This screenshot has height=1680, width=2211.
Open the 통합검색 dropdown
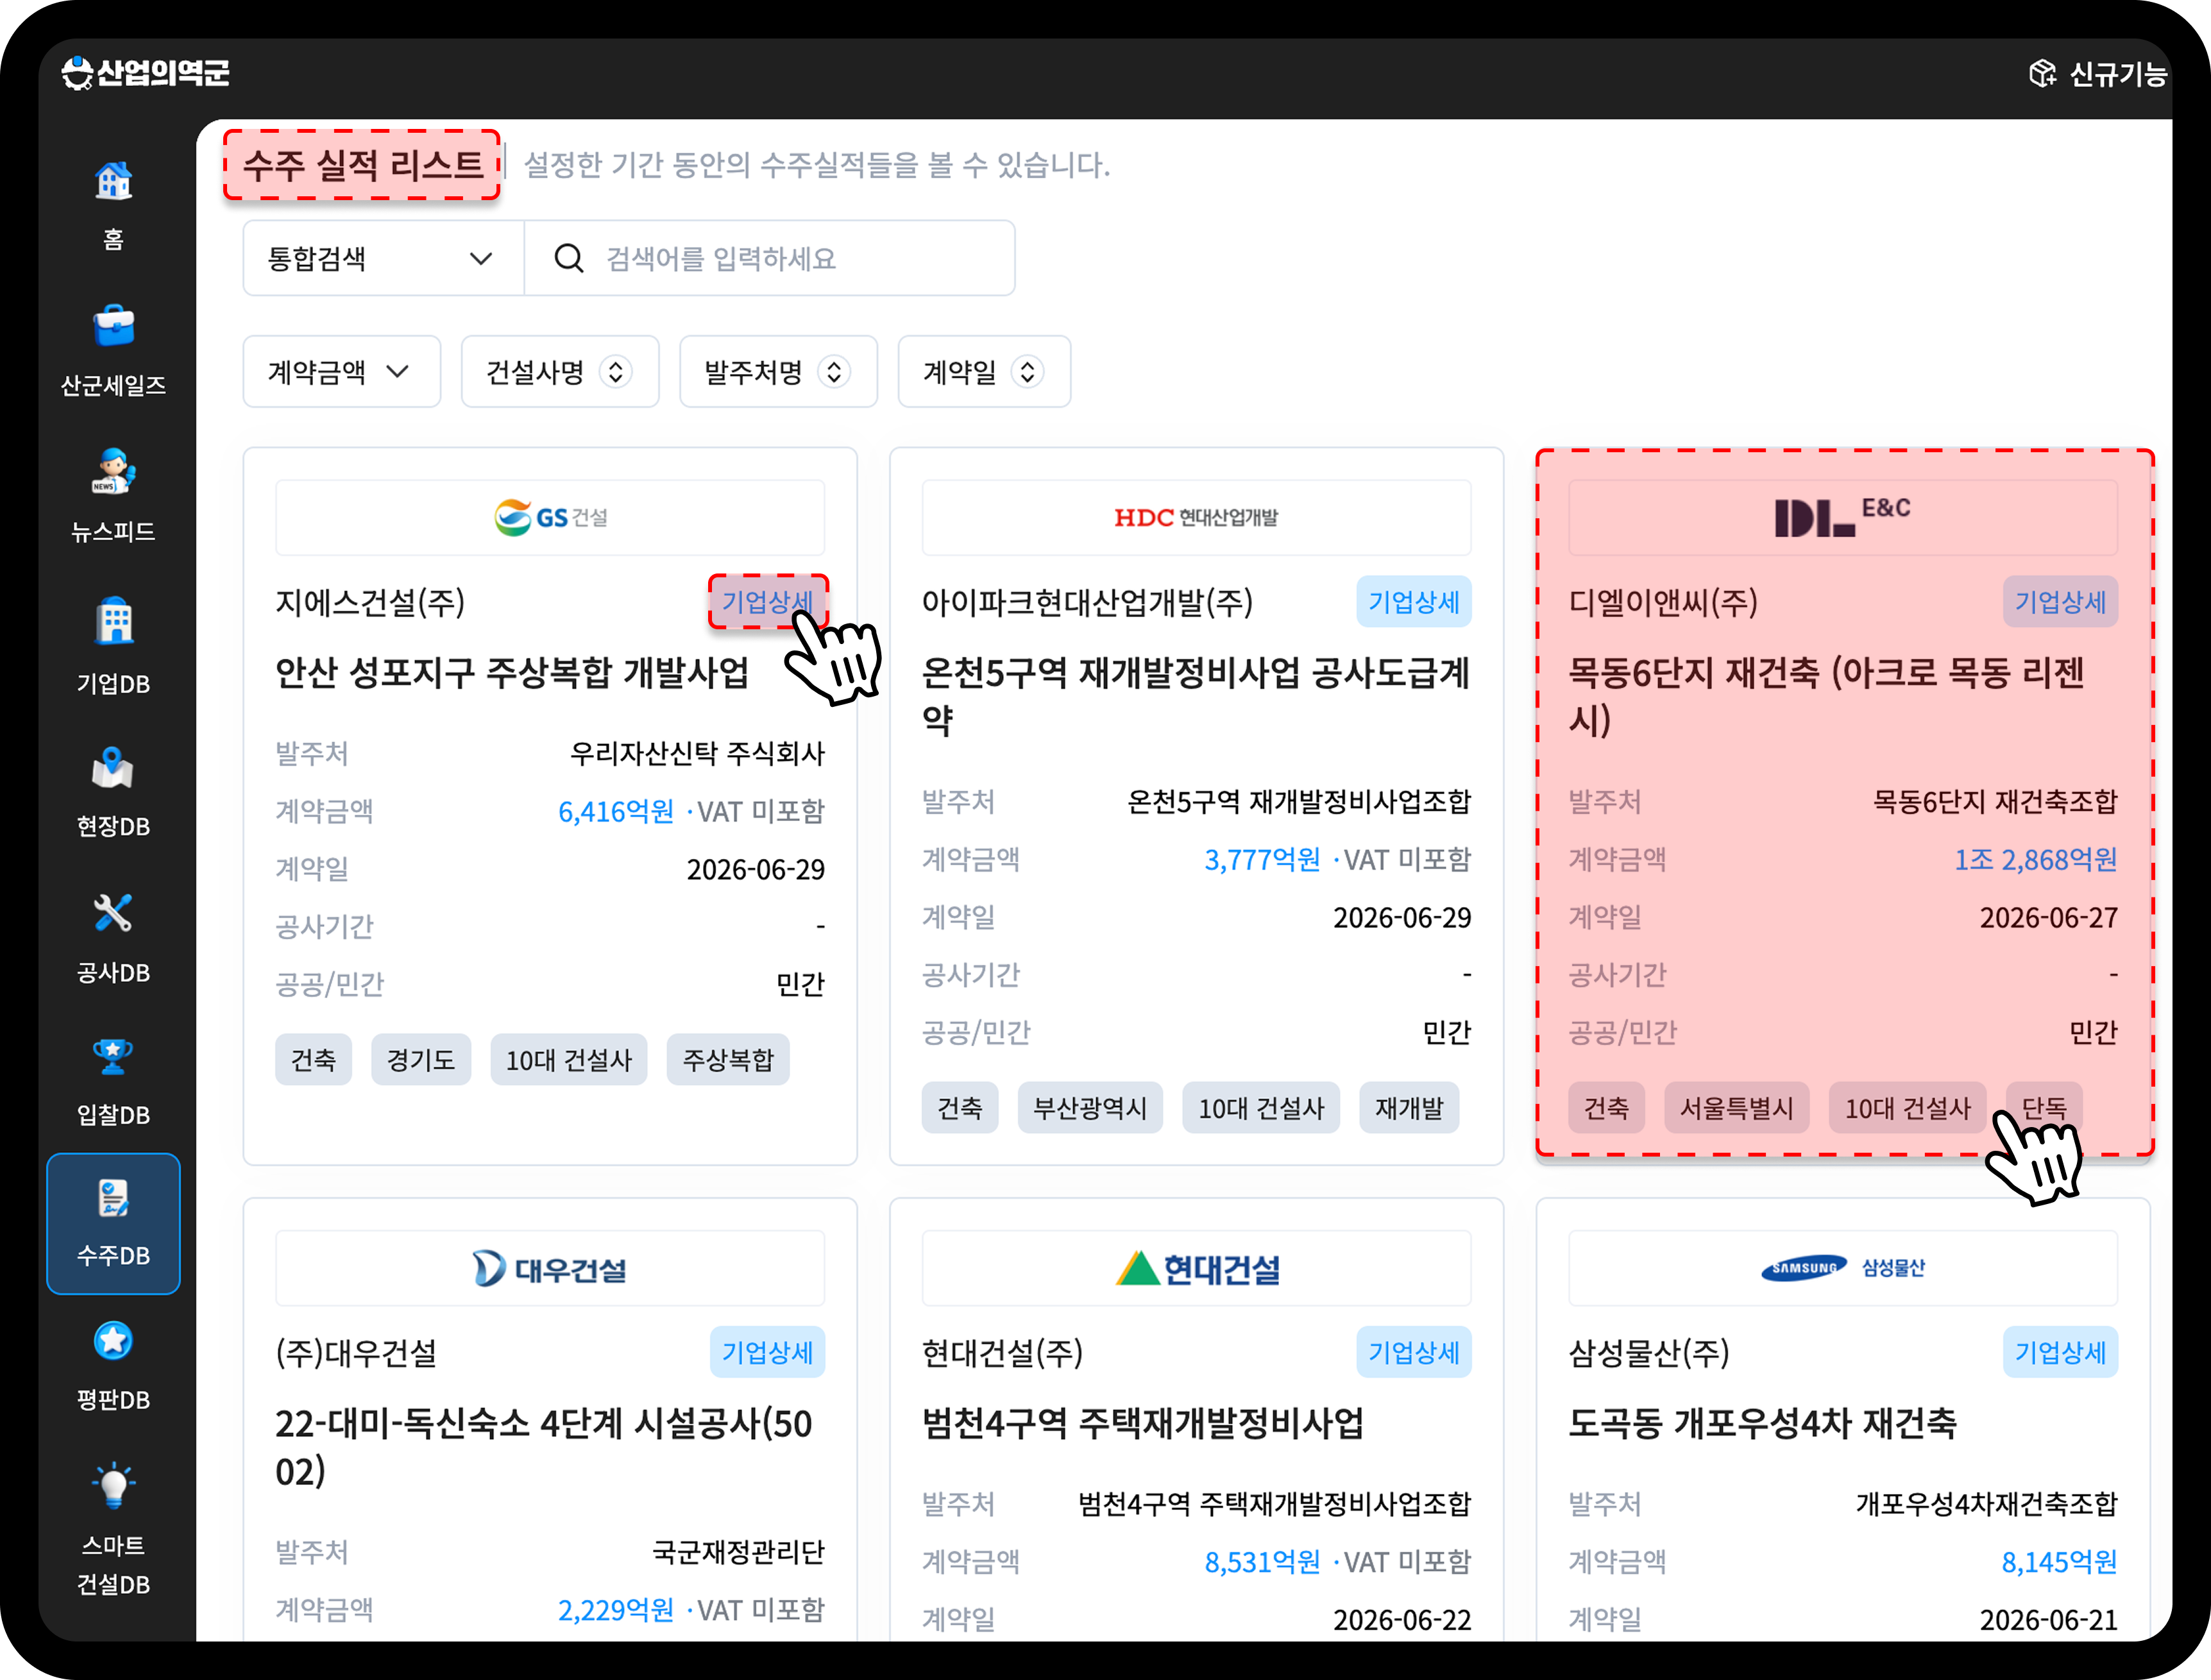click(x=383, y=258)
